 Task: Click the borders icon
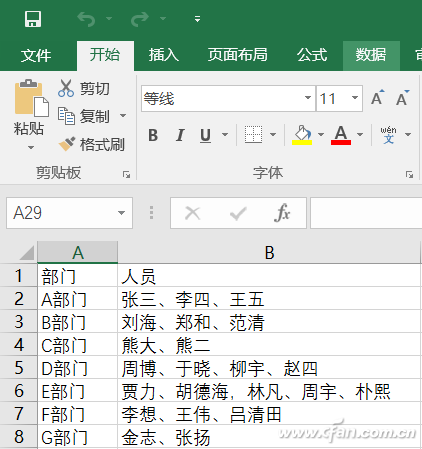(253, 135)
